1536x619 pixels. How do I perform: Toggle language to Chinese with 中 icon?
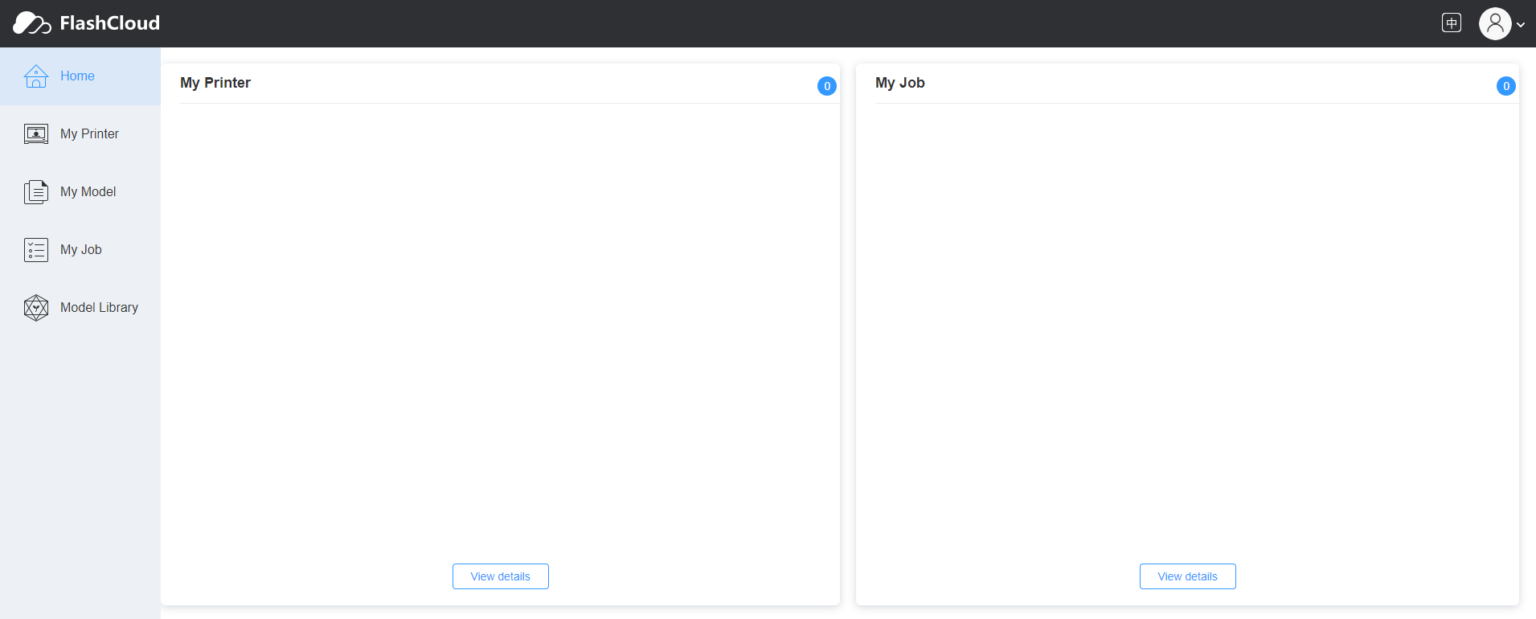pyautogui.click(x=1451, y=23)
